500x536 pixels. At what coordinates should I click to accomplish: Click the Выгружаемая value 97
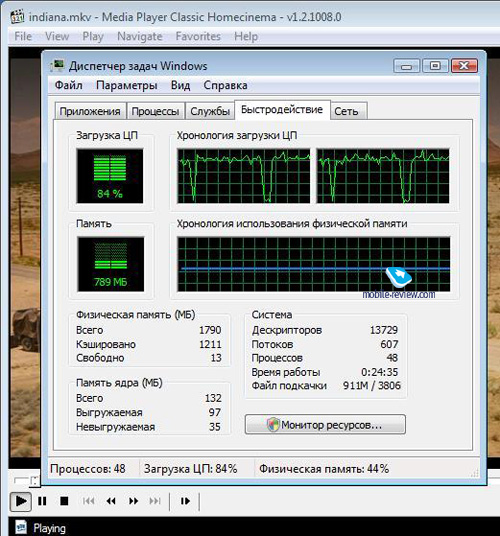(215, 412)
